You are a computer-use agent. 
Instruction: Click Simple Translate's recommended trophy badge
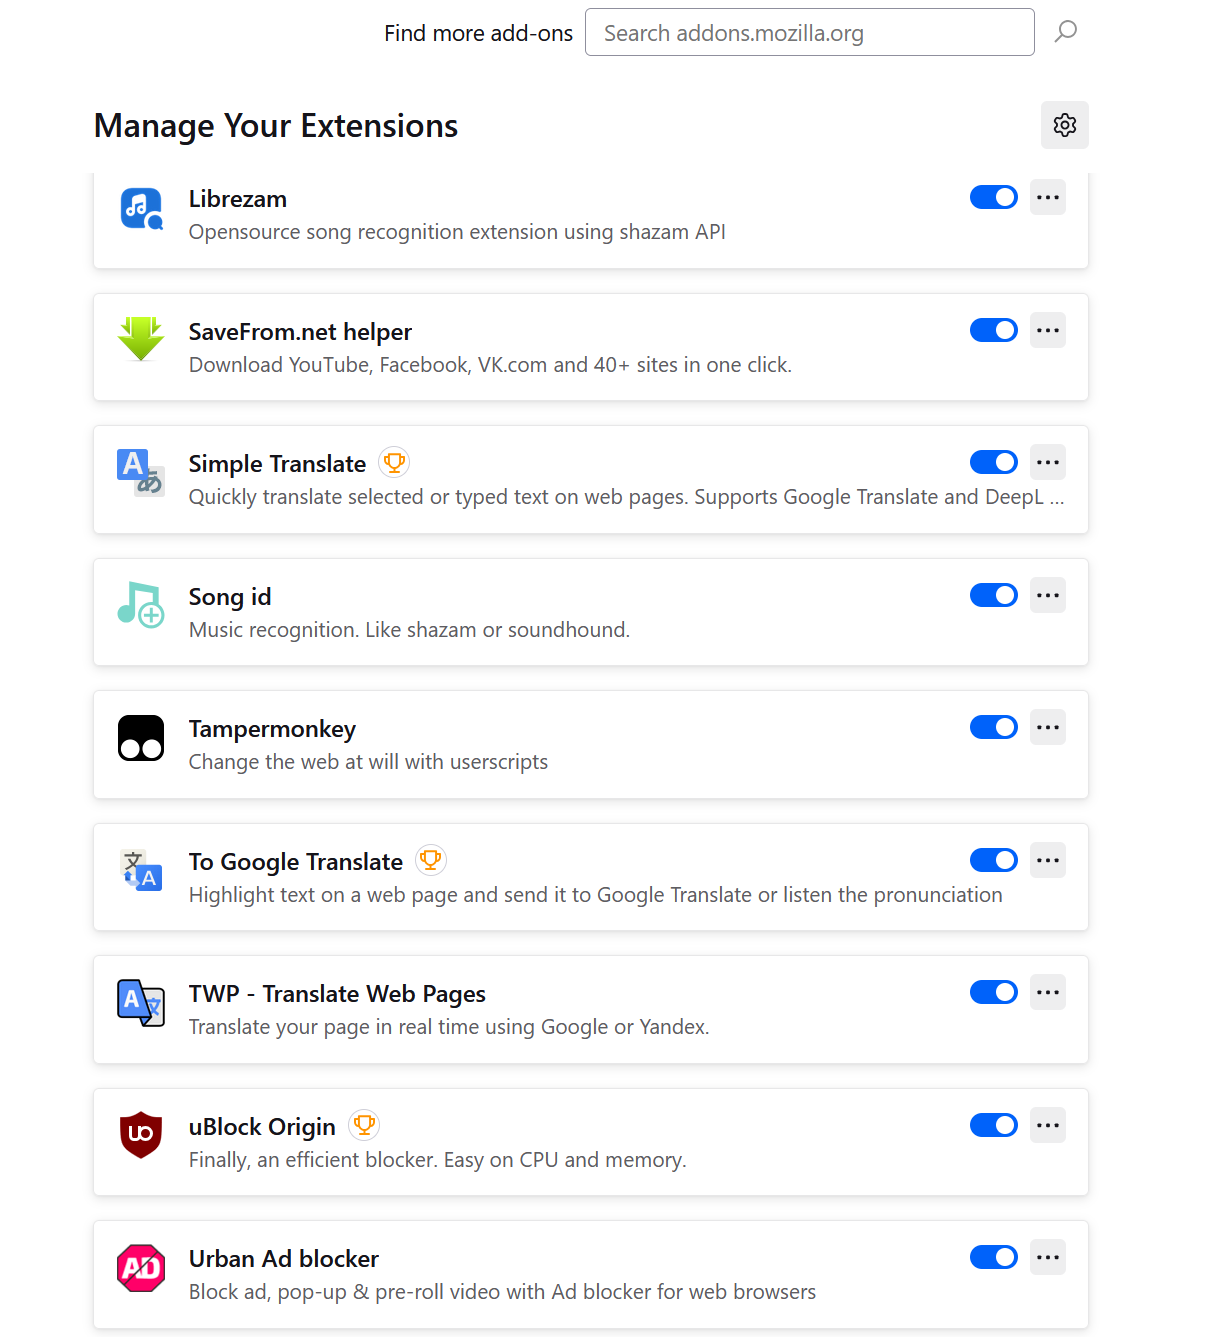(394, 463)
